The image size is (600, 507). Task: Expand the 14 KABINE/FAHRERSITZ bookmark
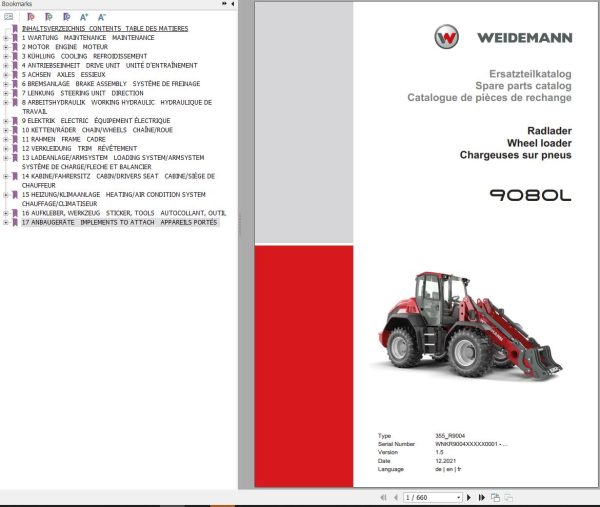[x=6, y=176]
